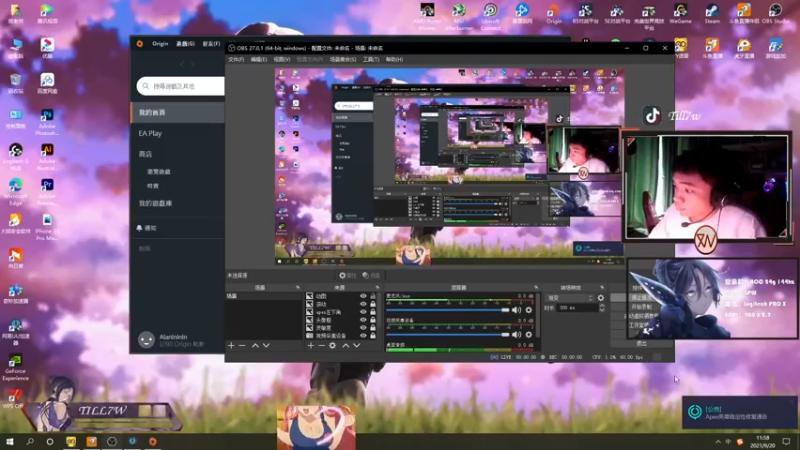Open the Origin menu in Origin window

(x=160, y=44)
